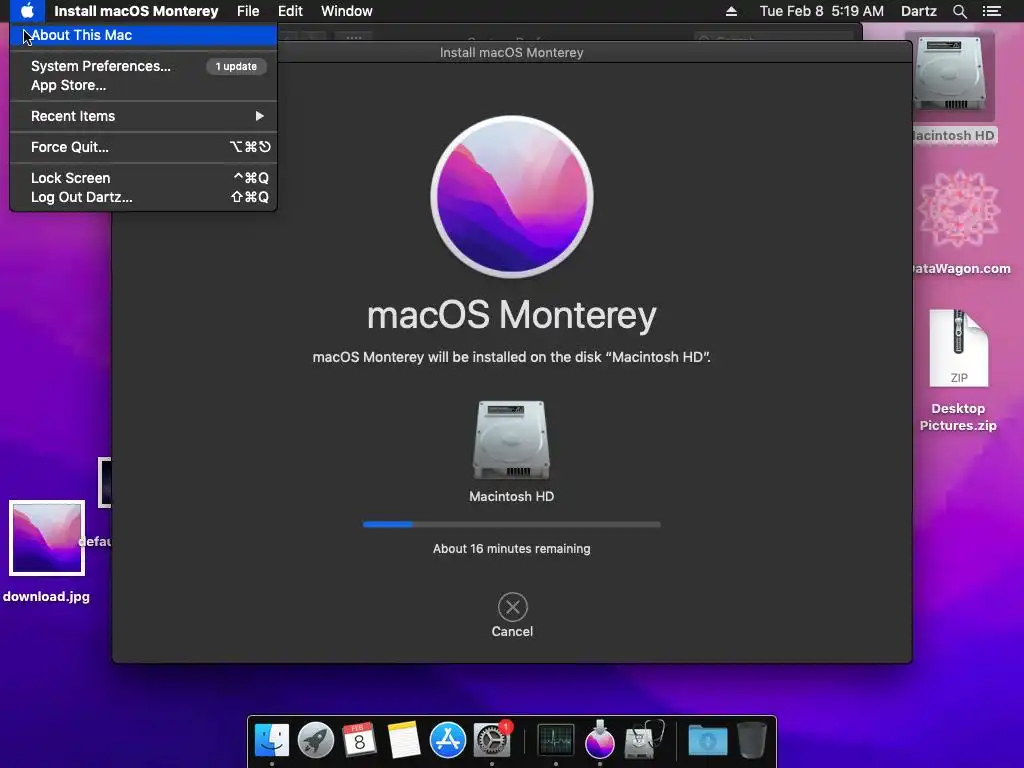
Task: Click the installed-on-disk message text
Action: [511, 357]
